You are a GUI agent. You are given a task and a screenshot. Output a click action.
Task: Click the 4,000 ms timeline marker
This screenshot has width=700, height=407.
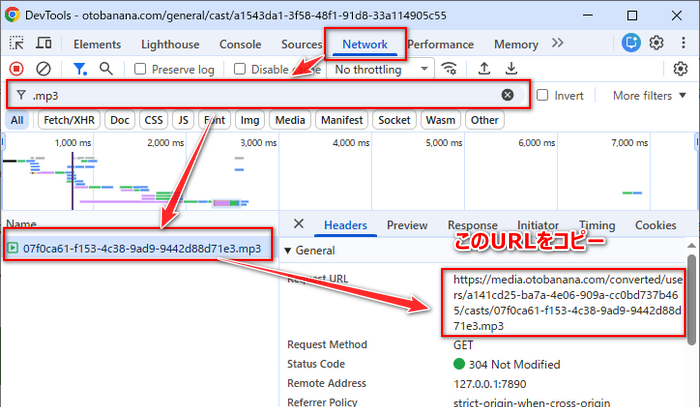click(x=350, y=143)
